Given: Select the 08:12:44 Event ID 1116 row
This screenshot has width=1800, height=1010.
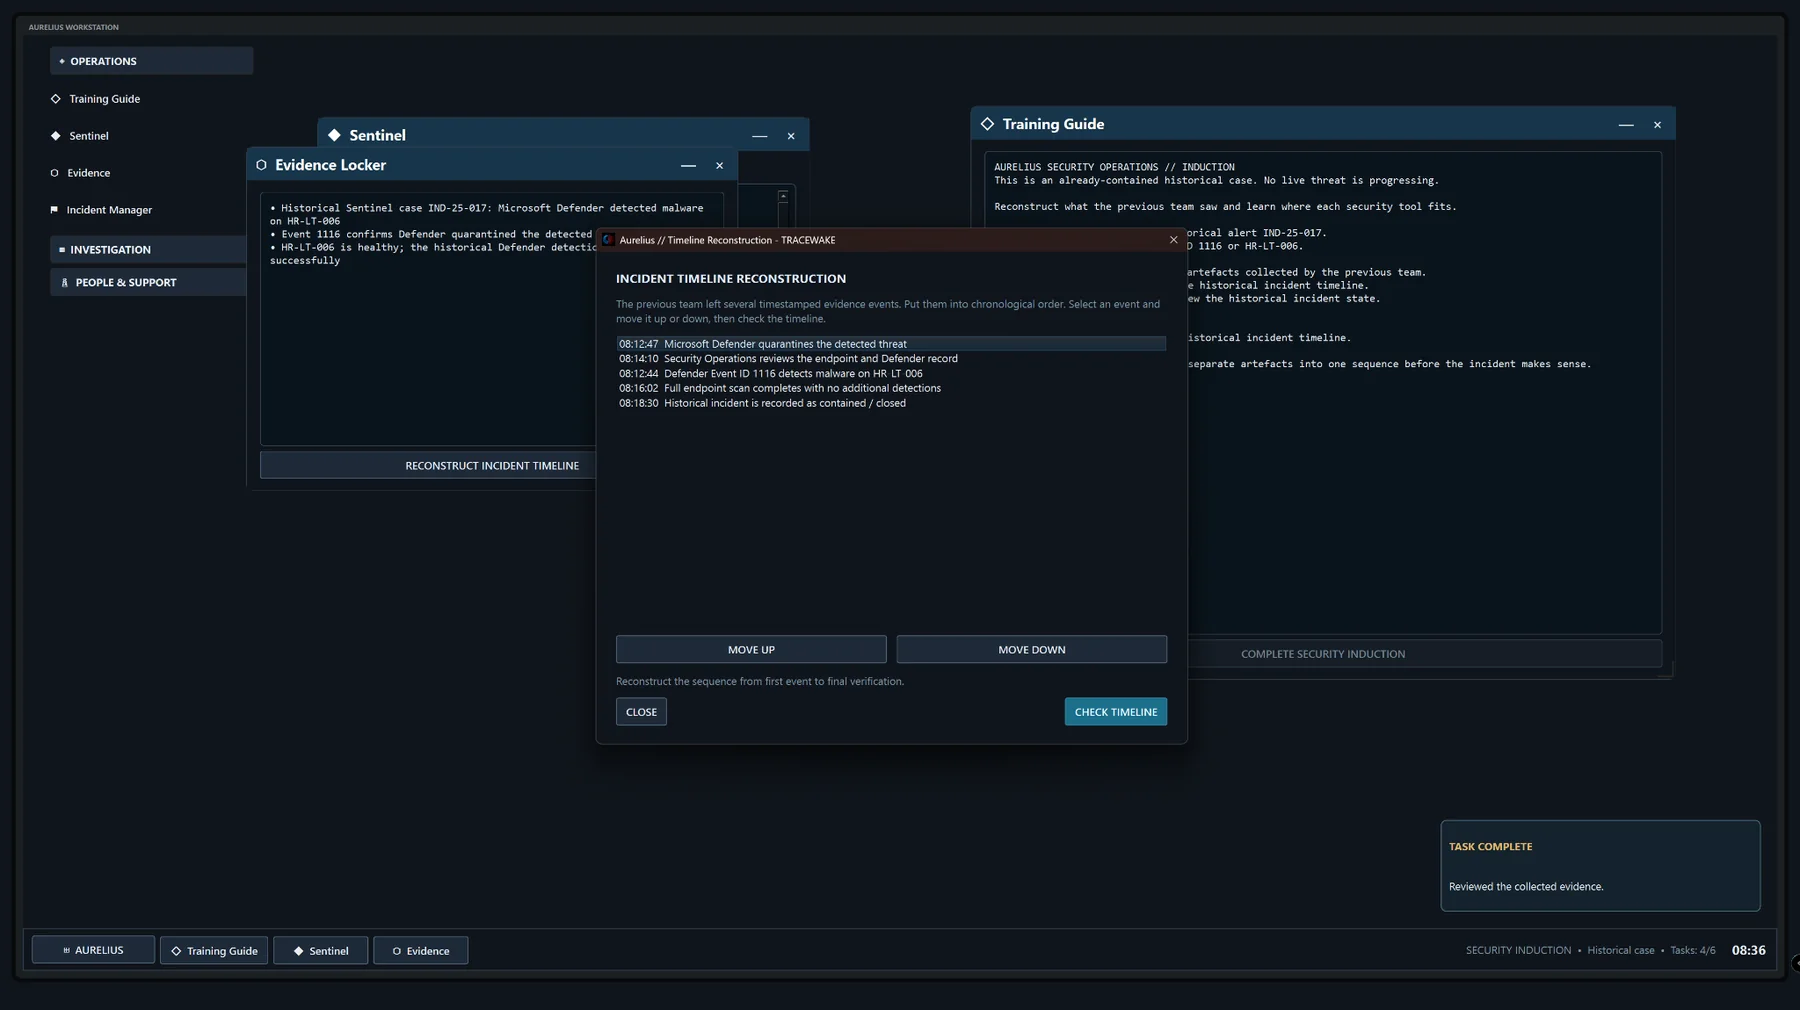Looking at the screenshot, I should pos(891,374).
